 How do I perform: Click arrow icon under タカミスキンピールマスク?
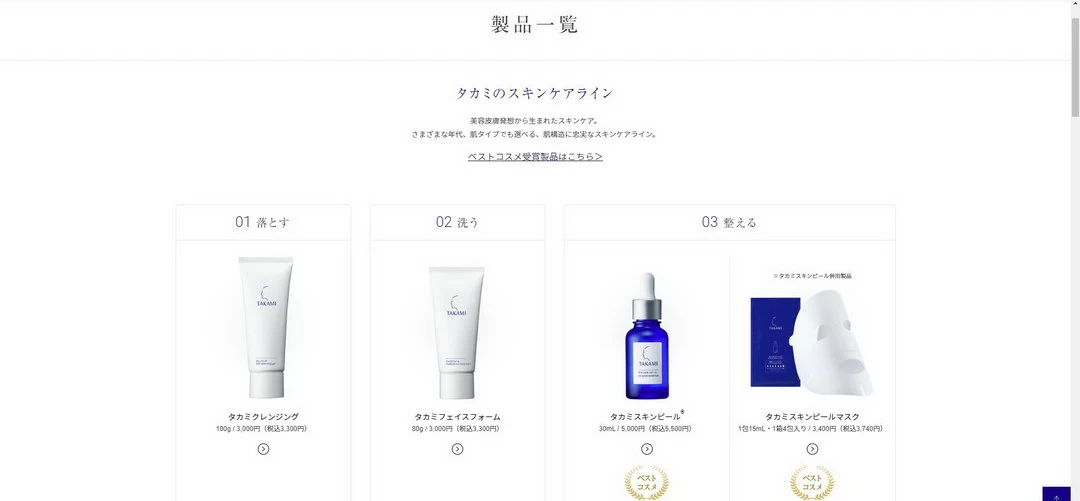click(812, 449)
